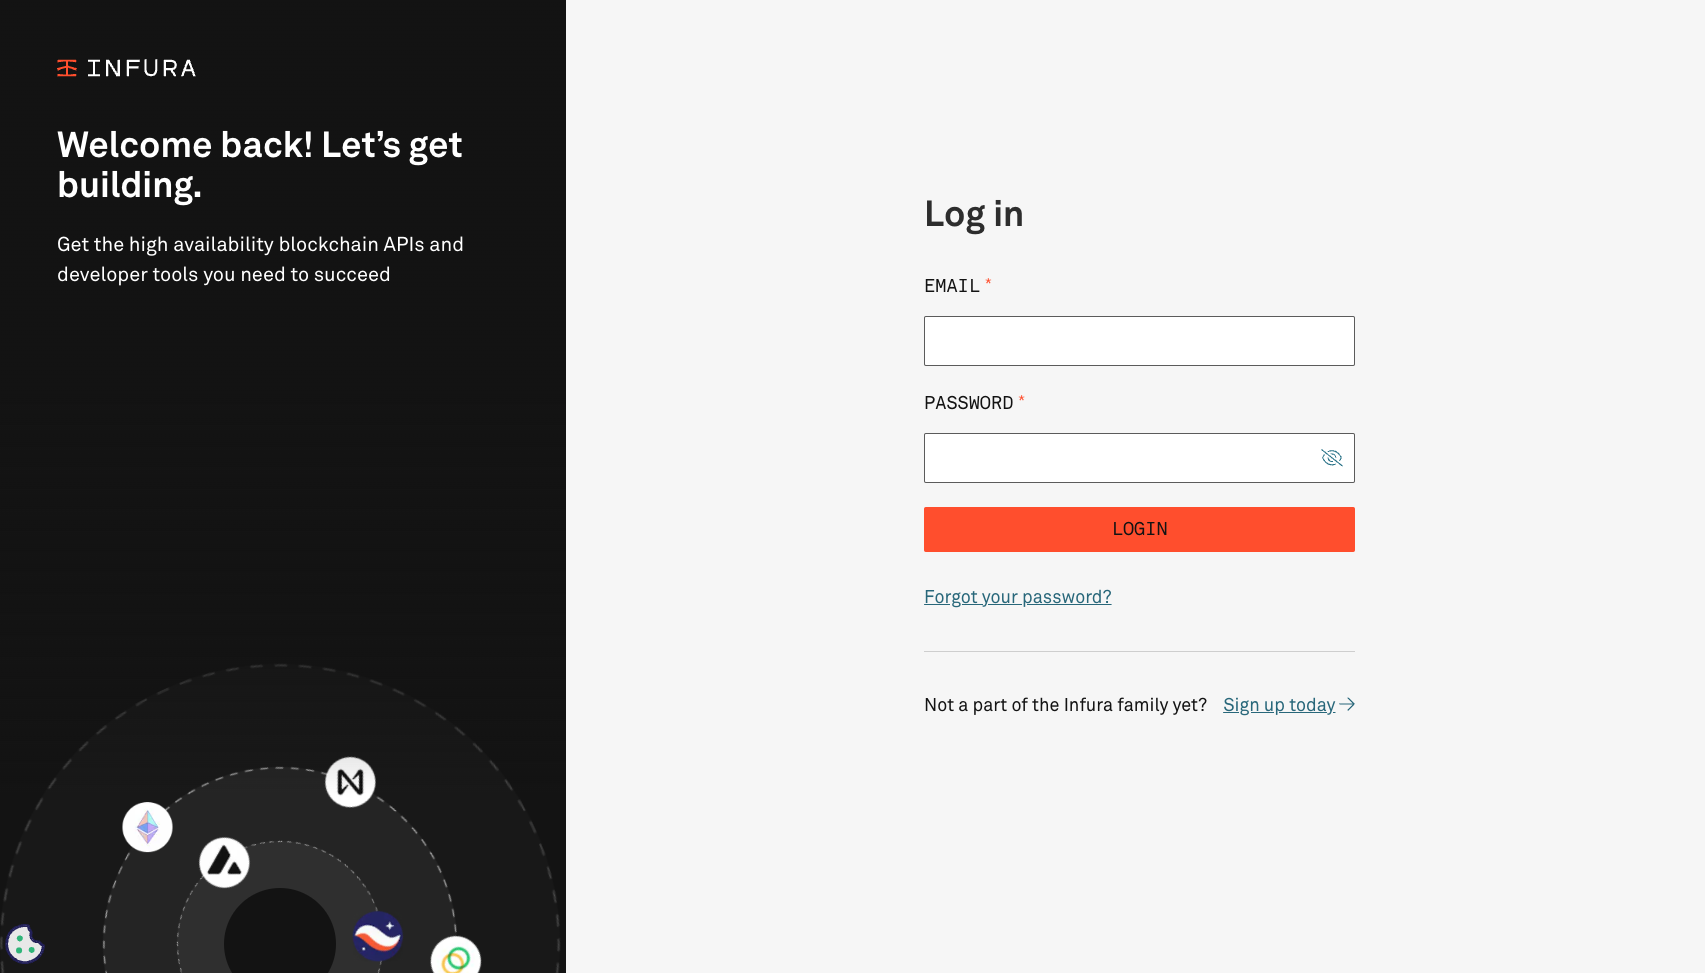
Task: Click the NEAR protocol logo icon
Action: tap(350, 782)
